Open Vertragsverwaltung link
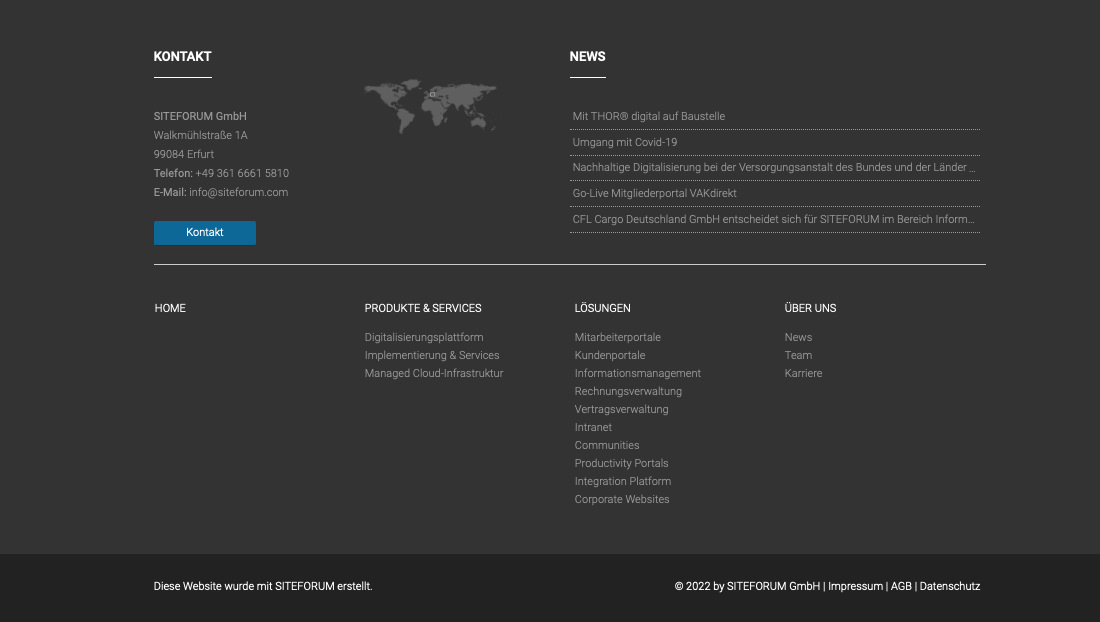The height and width of the screenshot is (622, 1100). point(622,410)
